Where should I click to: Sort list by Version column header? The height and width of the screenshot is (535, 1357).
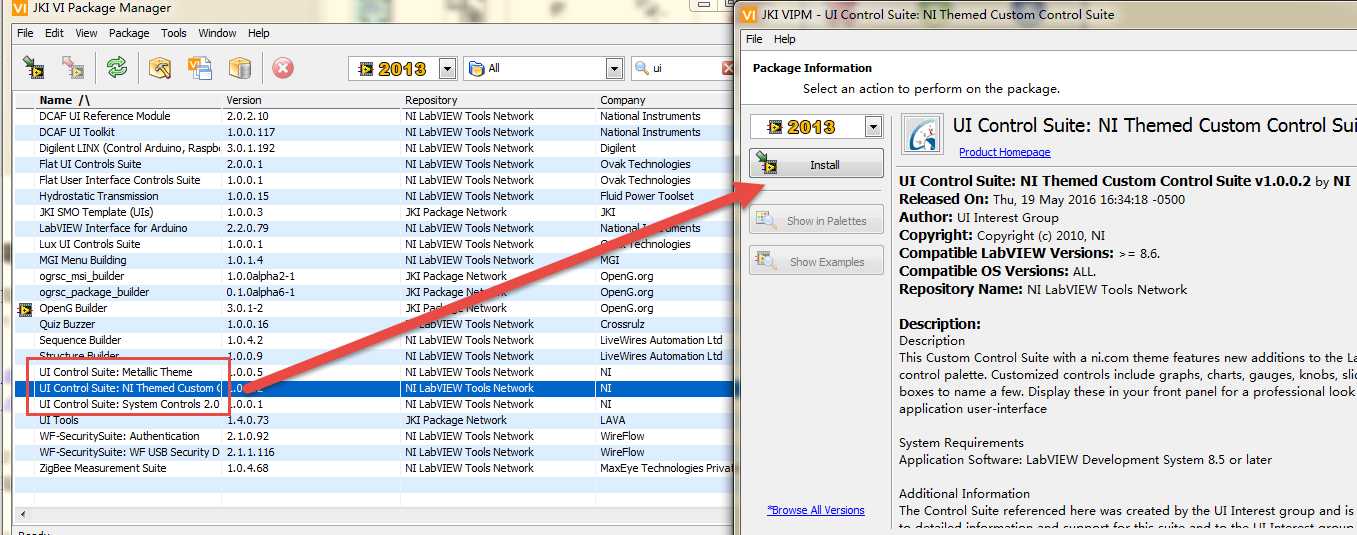tap(311, 100)
